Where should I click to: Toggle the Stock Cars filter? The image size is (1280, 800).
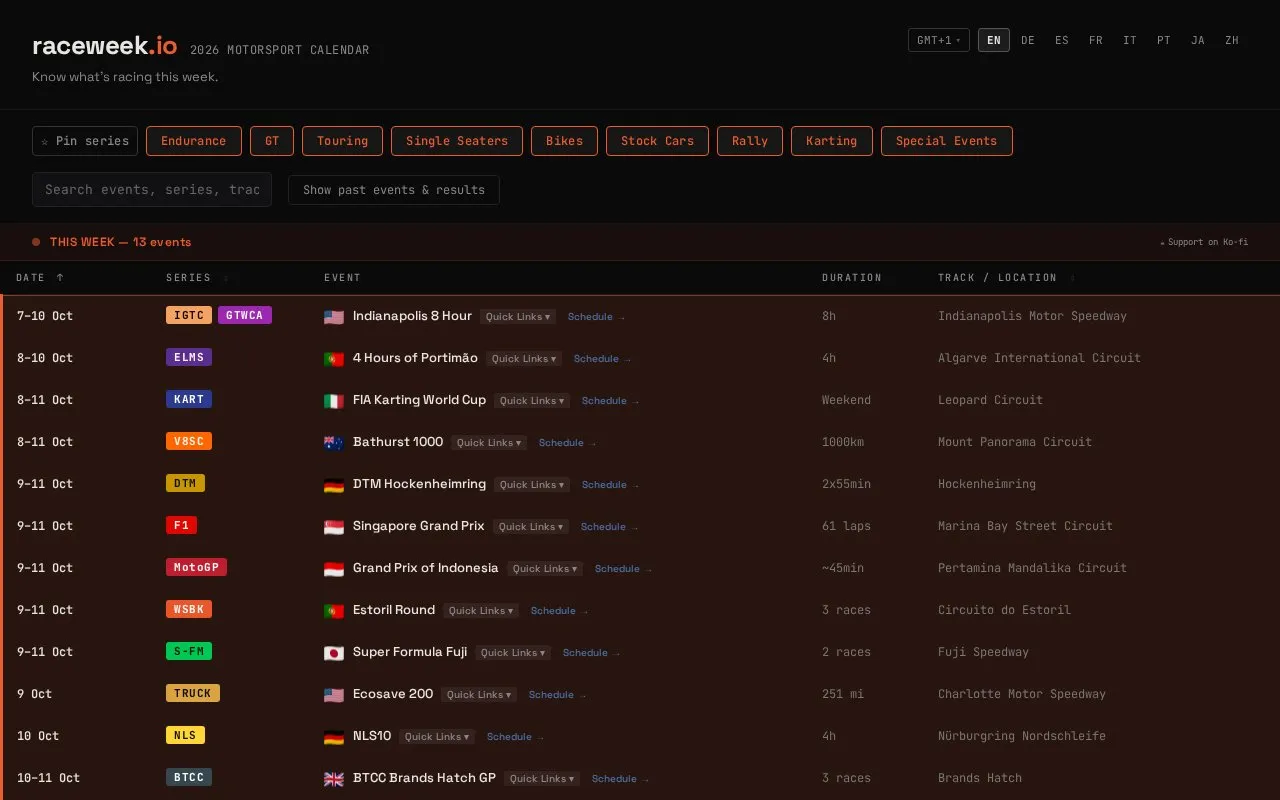click(658, 141)
